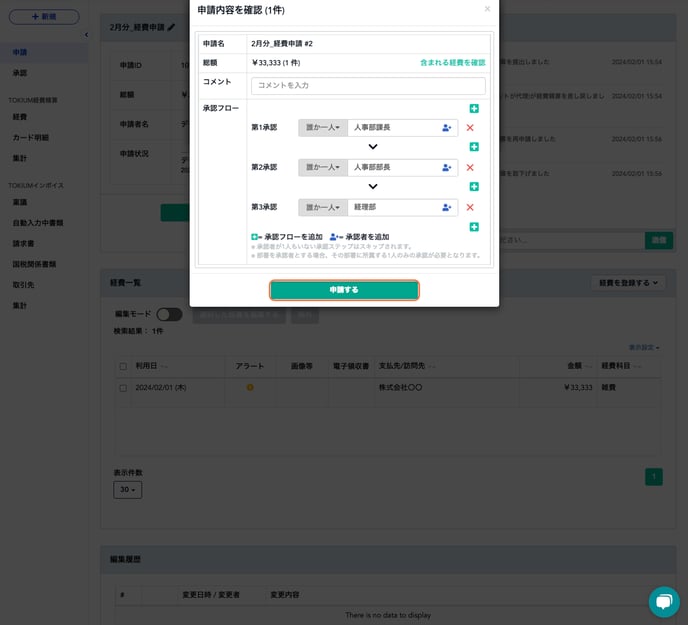The height and width of the screenshot is (625, 688).
Task: Add approver to 人事部部長 step
Action: click(x=447, y=167)
